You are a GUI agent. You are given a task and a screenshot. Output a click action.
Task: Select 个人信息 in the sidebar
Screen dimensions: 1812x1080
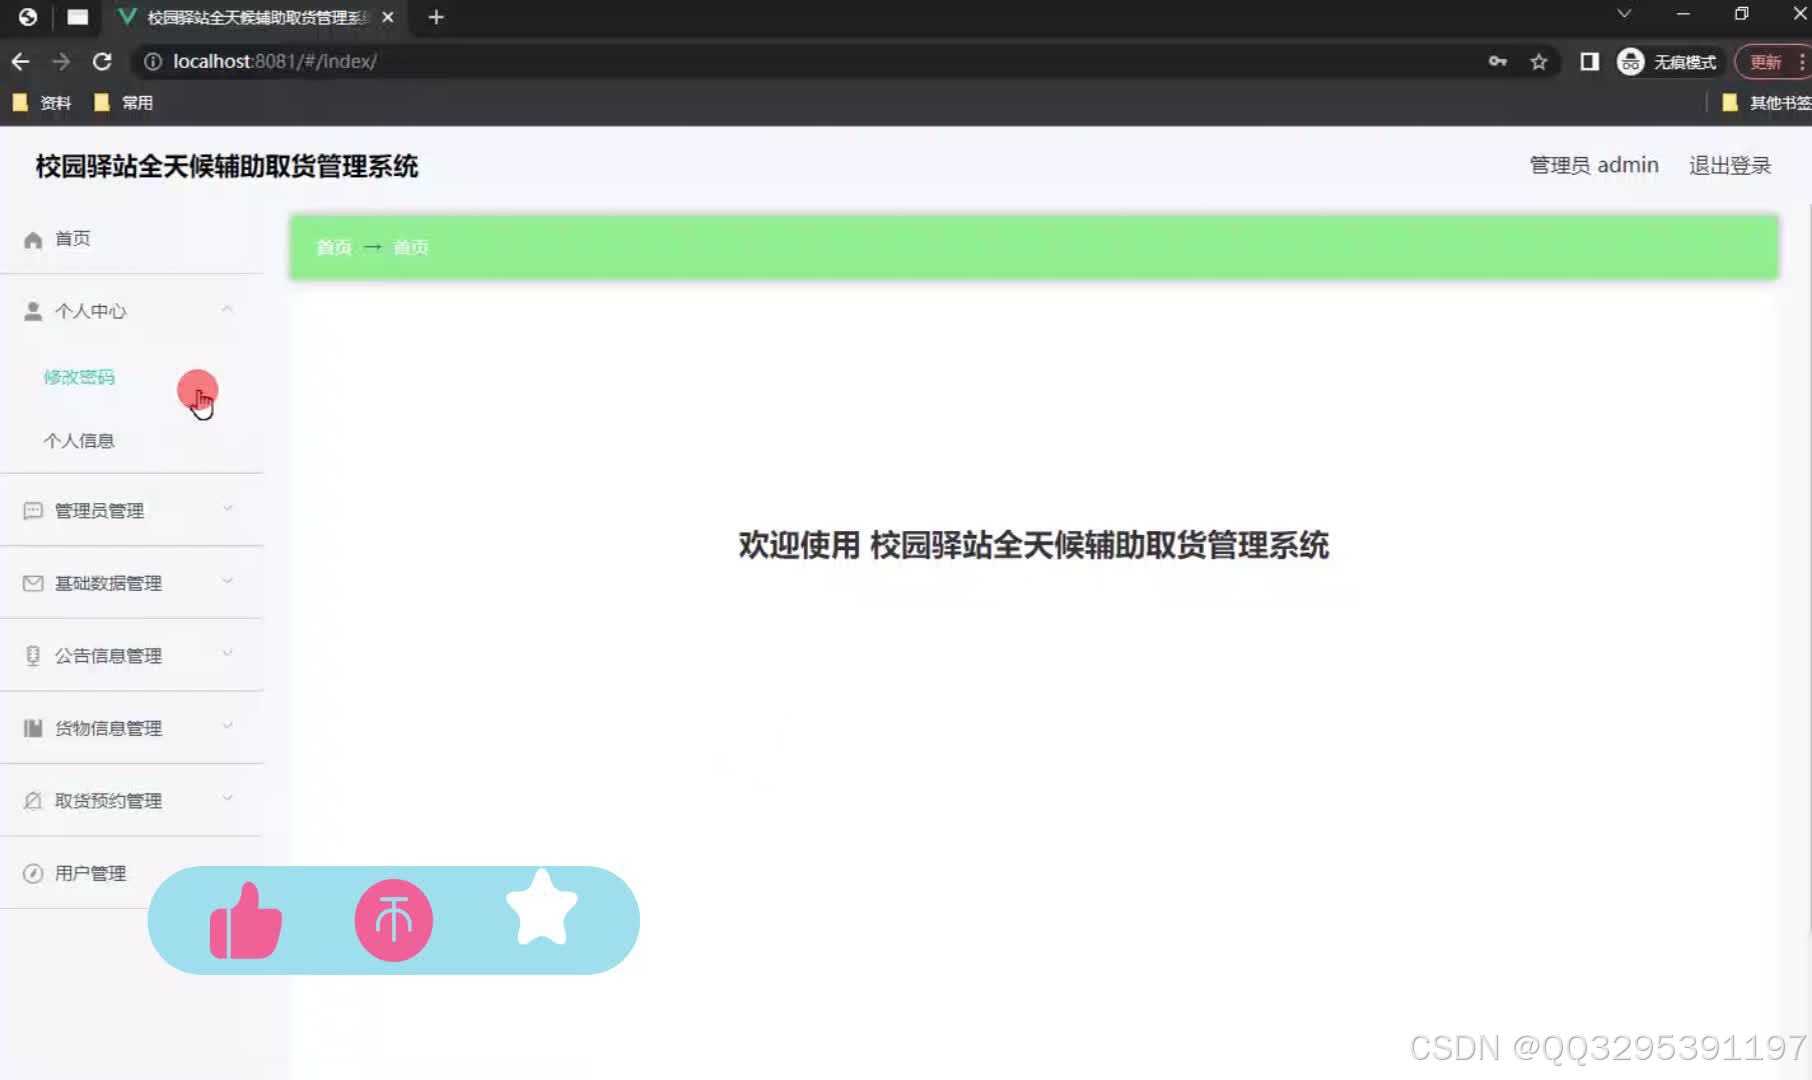pyautogui.click(x=79, y=441)
